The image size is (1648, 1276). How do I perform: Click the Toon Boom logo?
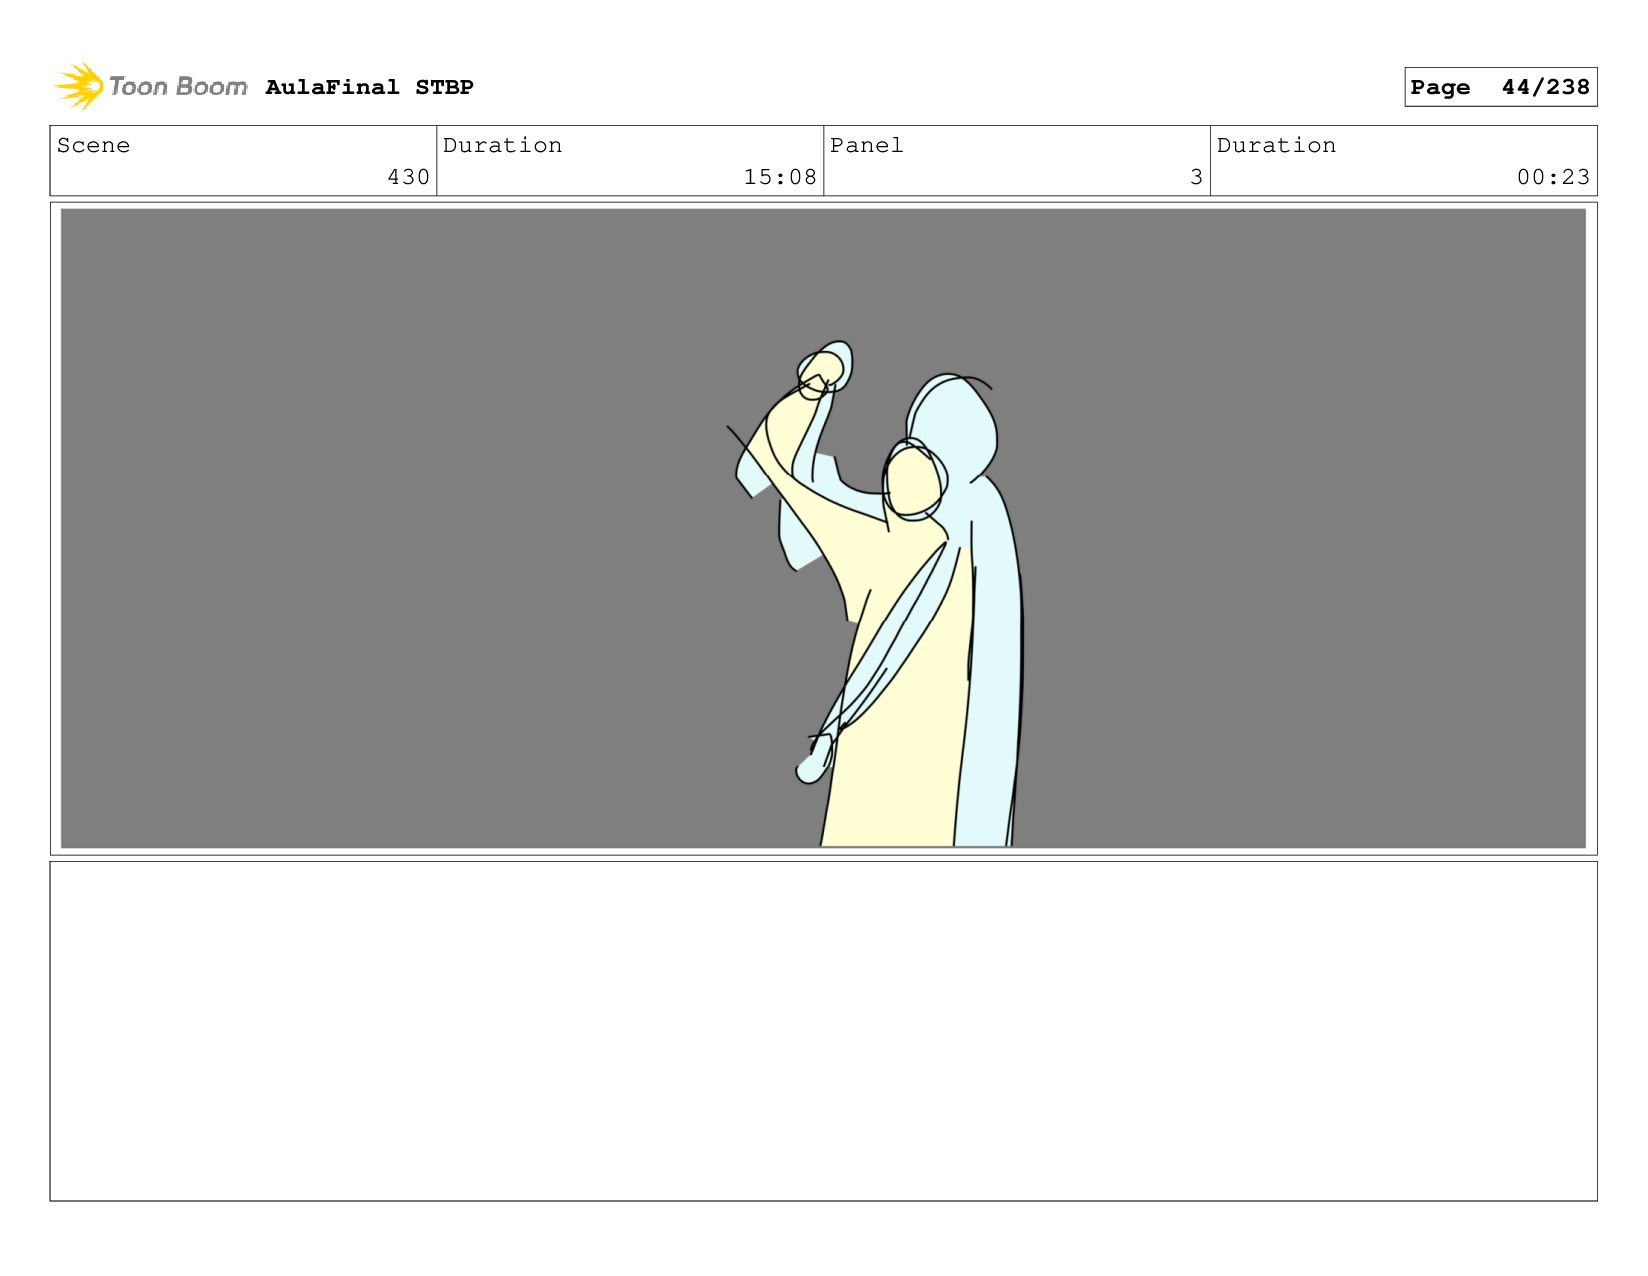150,86
